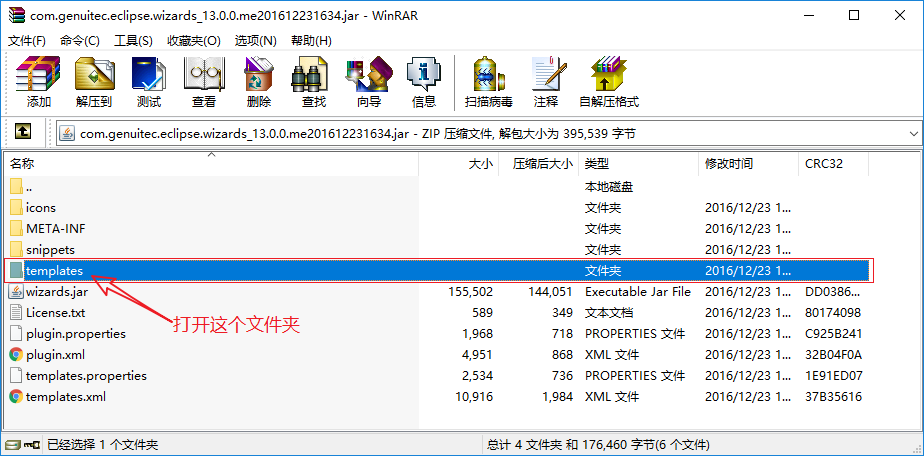The width and height of the screenshot is (924, 456).
Task: Click the META-INF folder icon
Action: [x=16, y=229]
